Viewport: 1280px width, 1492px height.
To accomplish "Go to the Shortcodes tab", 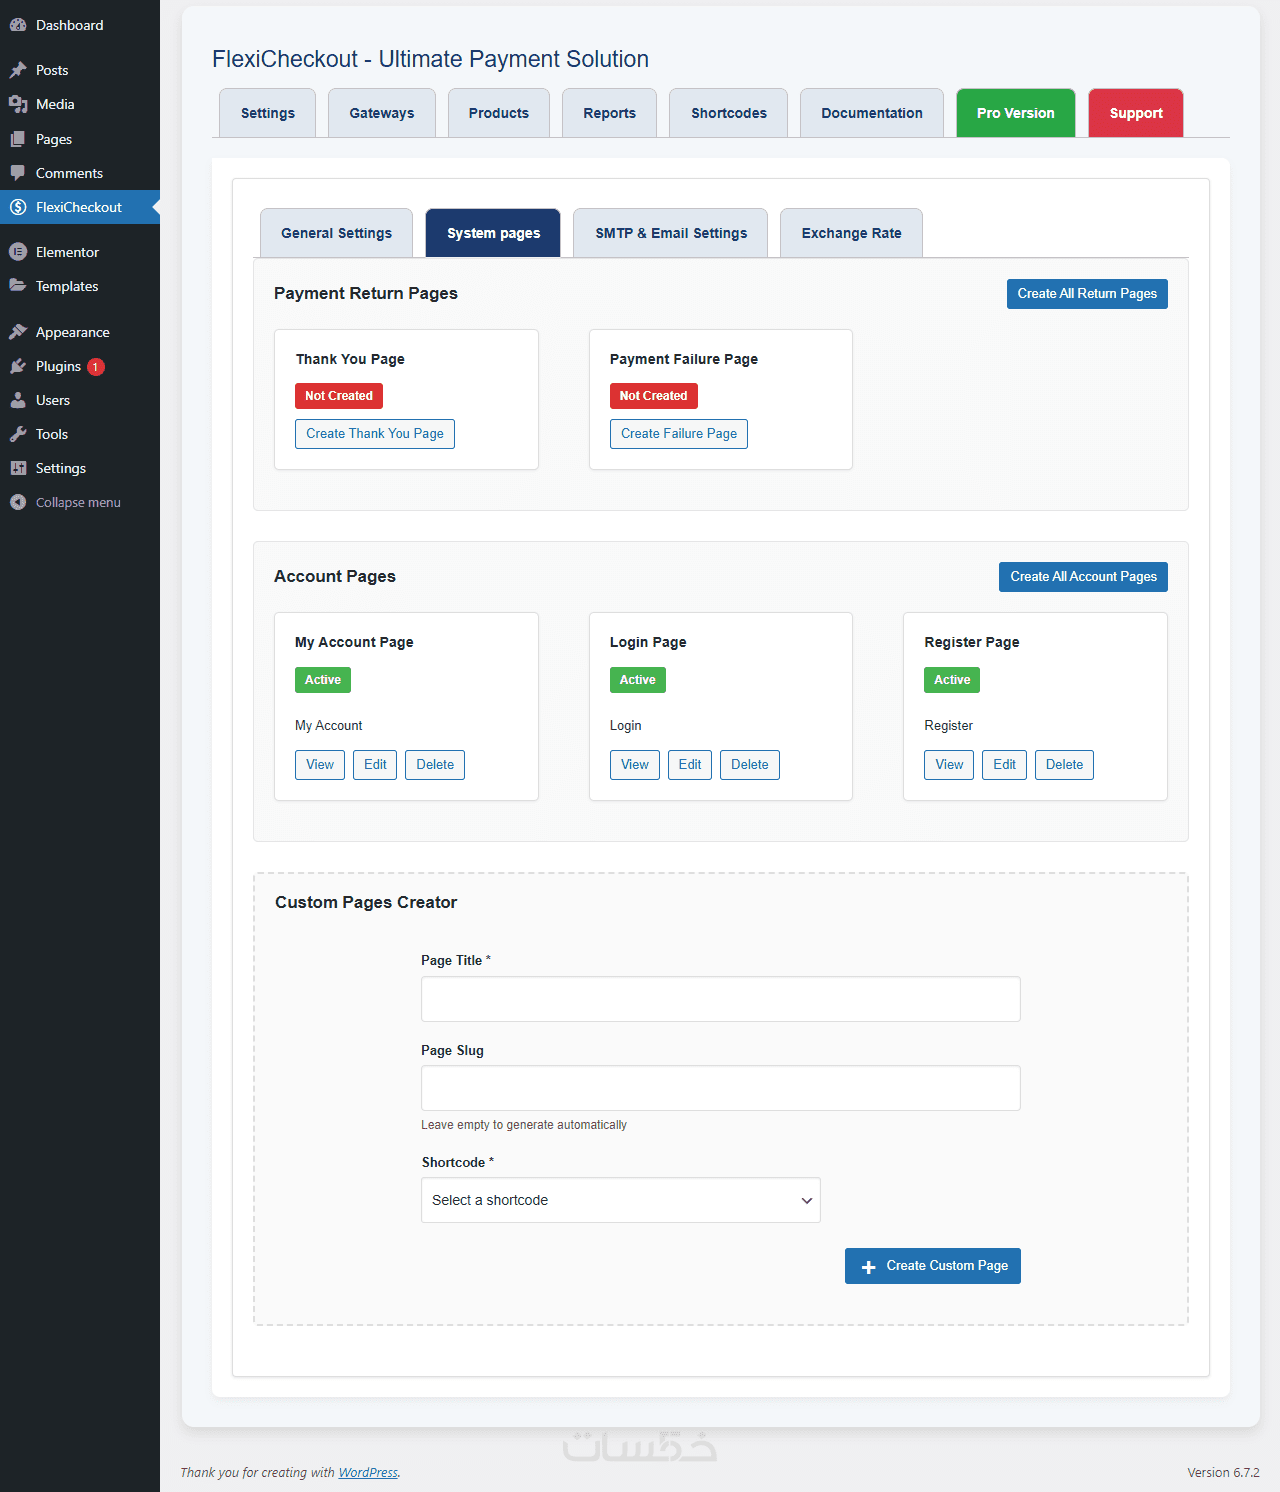I will (729, 113).
